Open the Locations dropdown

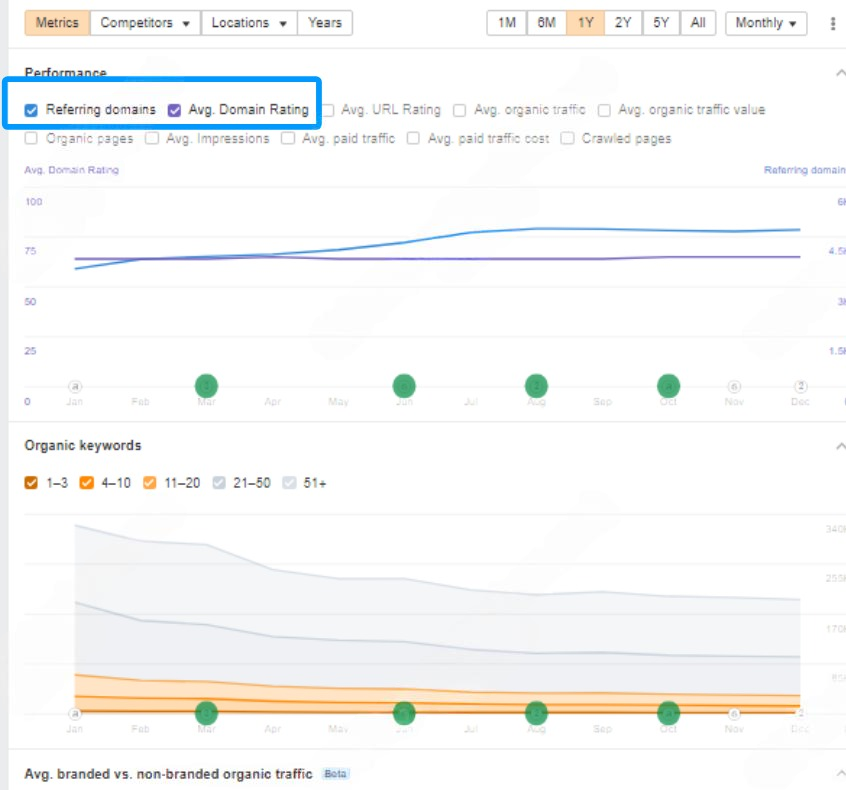pyautogui.click(x=249, y=23)
